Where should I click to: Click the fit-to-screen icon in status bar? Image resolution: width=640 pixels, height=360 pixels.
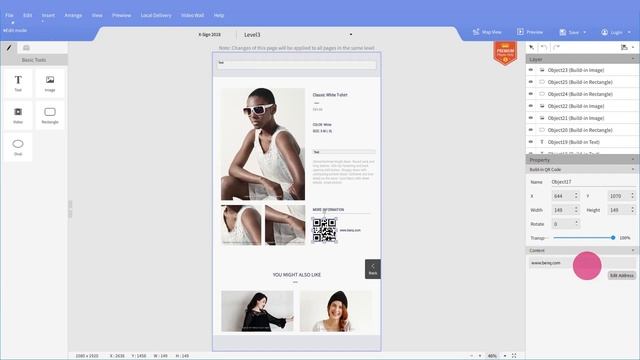514,356
